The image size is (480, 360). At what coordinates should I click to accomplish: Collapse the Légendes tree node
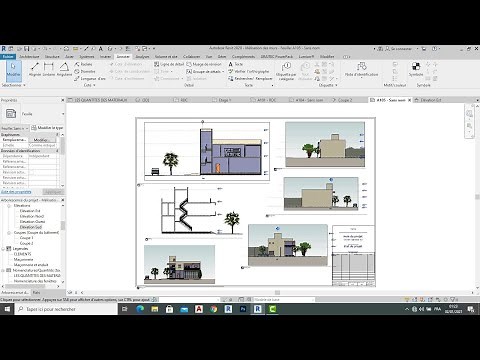[x=3, y=249]
